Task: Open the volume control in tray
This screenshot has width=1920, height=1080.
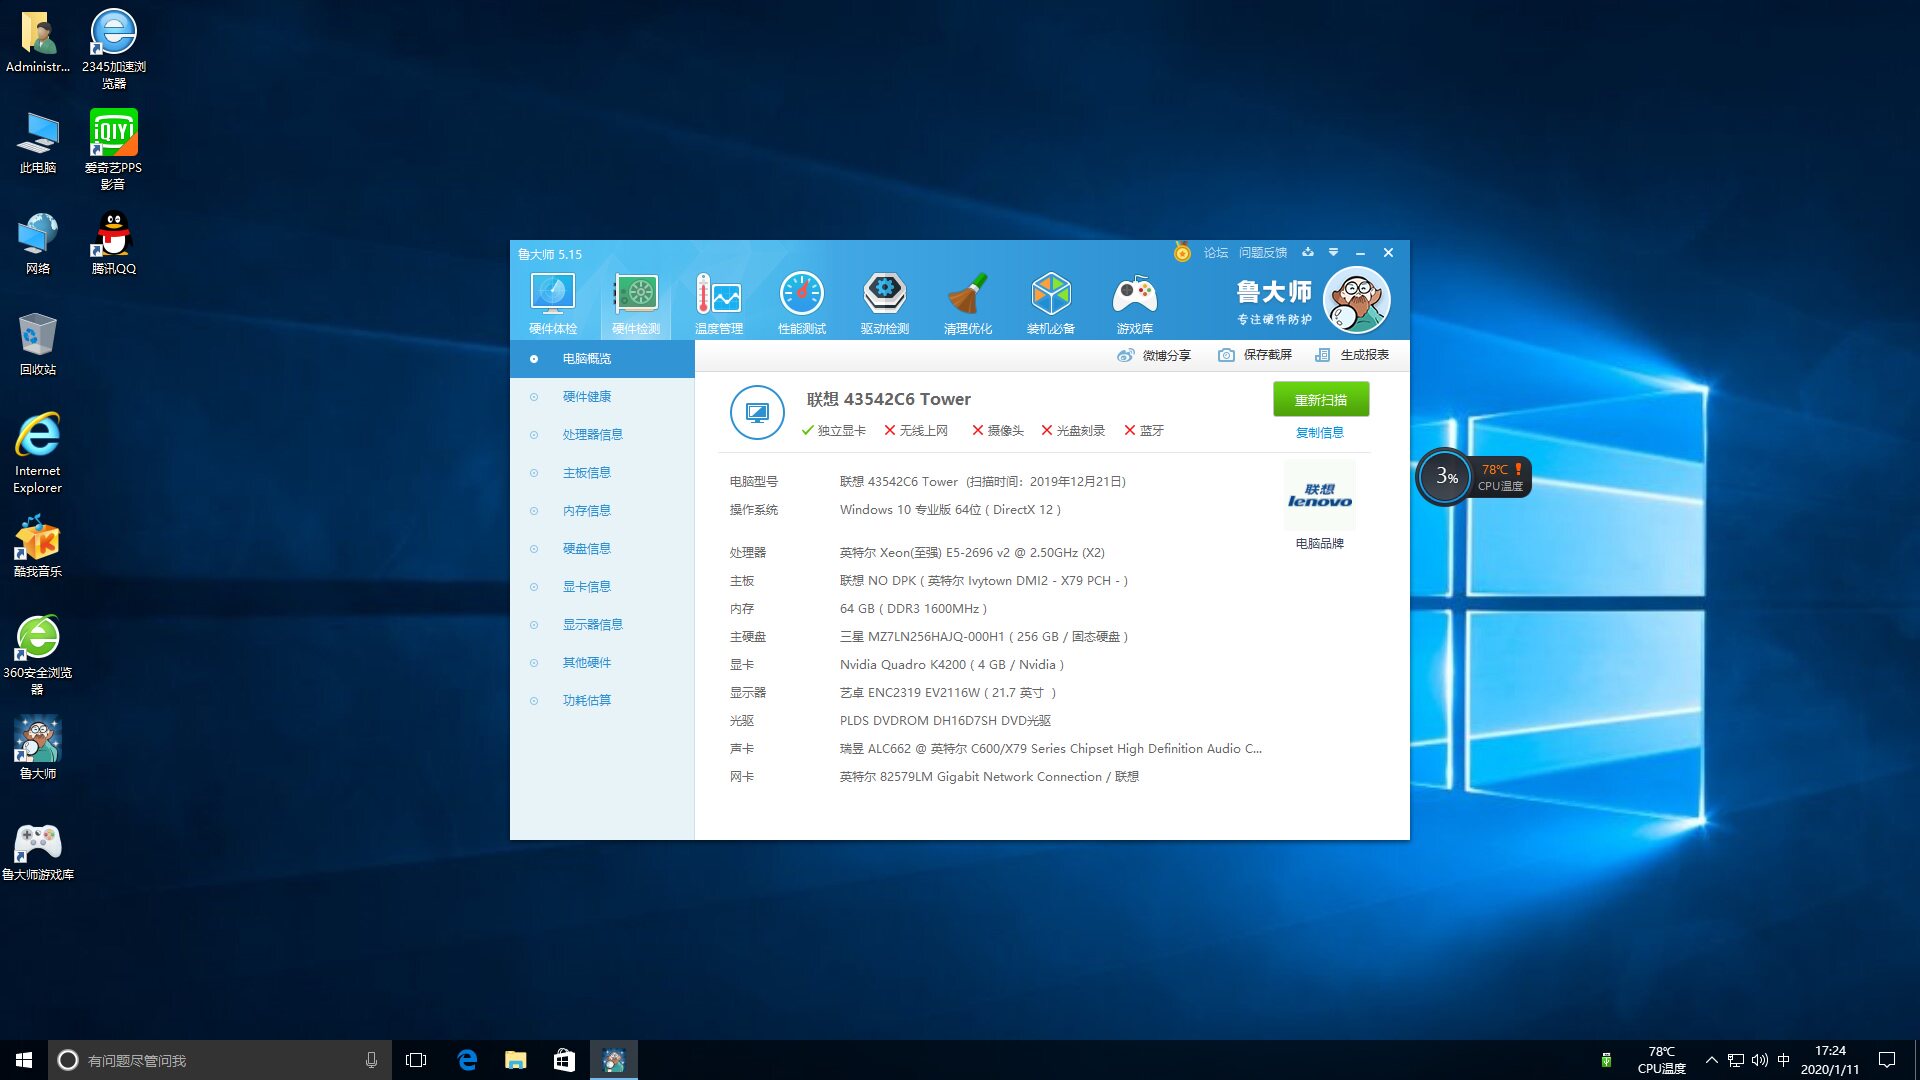Action: [x=1760, y=1060]
